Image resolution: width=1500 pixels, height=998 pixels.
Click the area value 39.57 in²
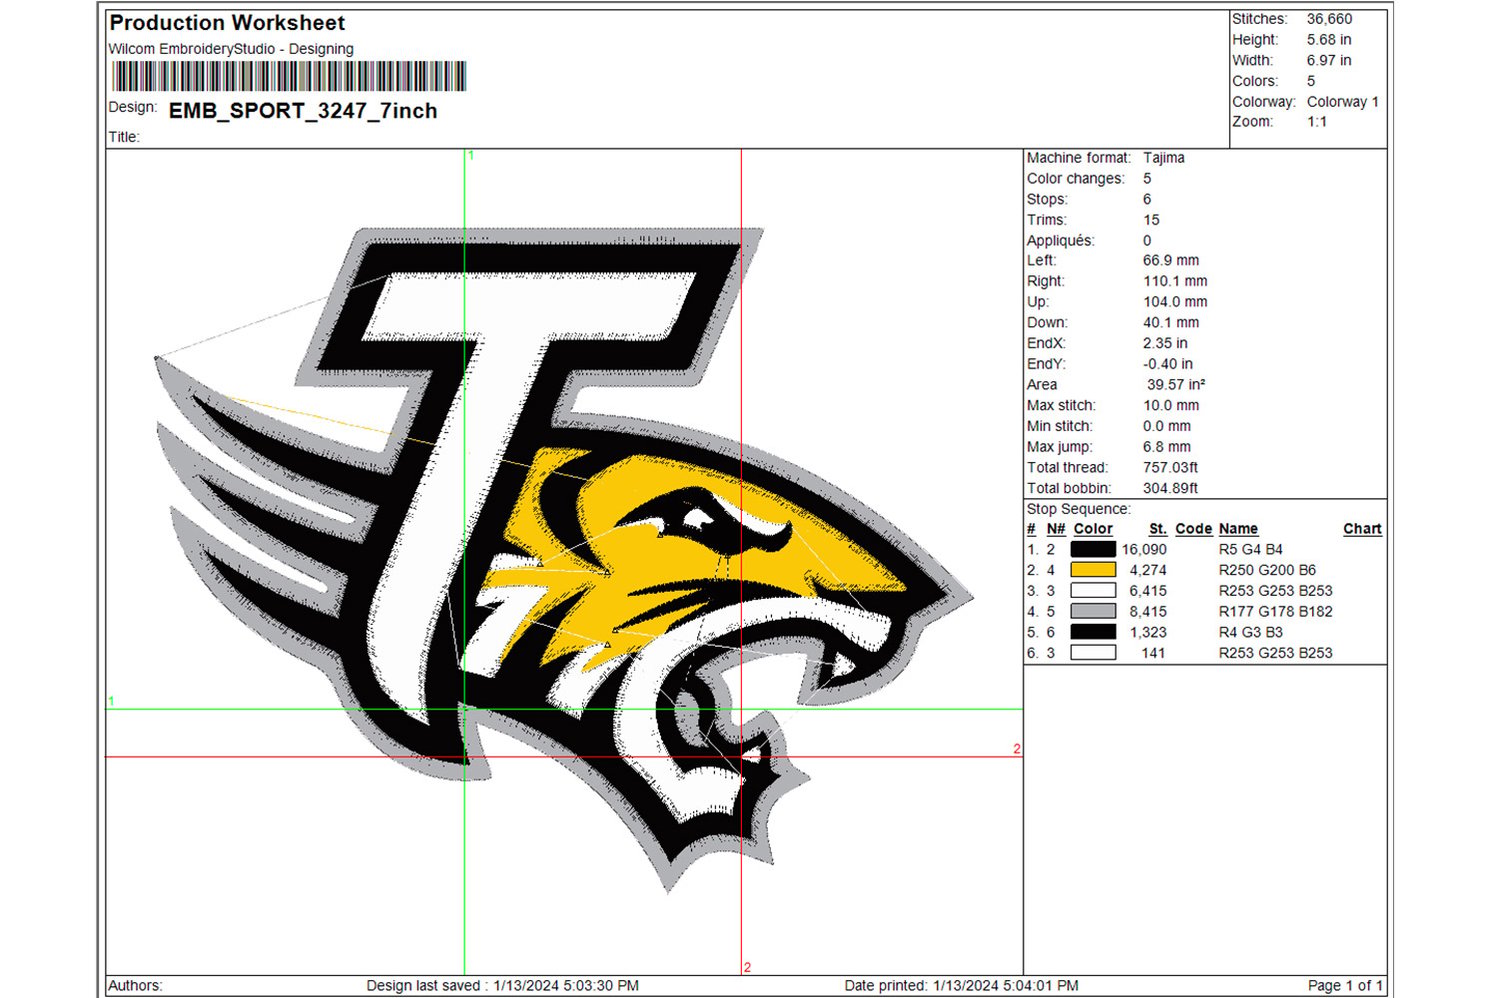tap(1176, 385)
